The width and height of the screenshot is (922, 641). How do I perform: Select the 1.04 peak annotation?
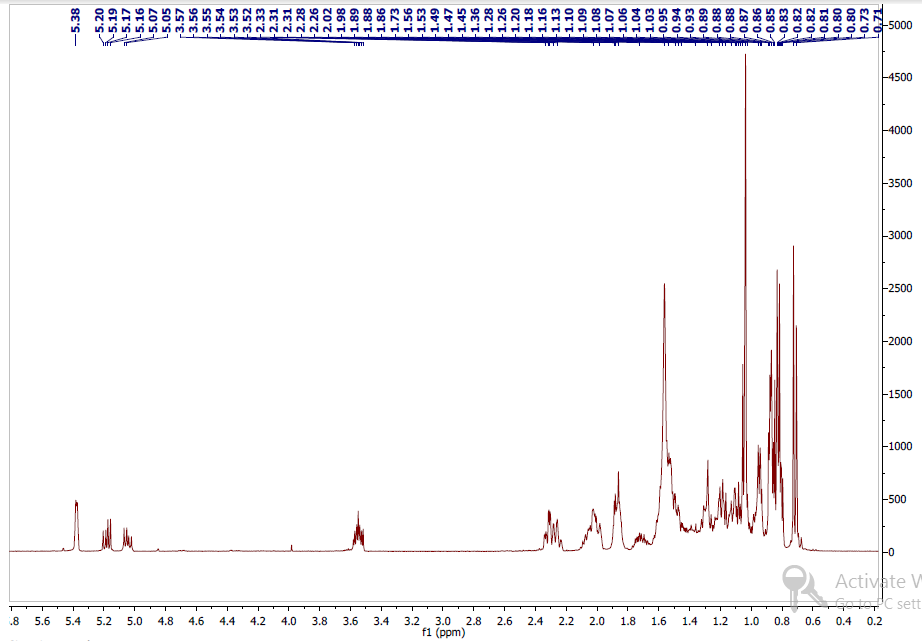[636, 21]
